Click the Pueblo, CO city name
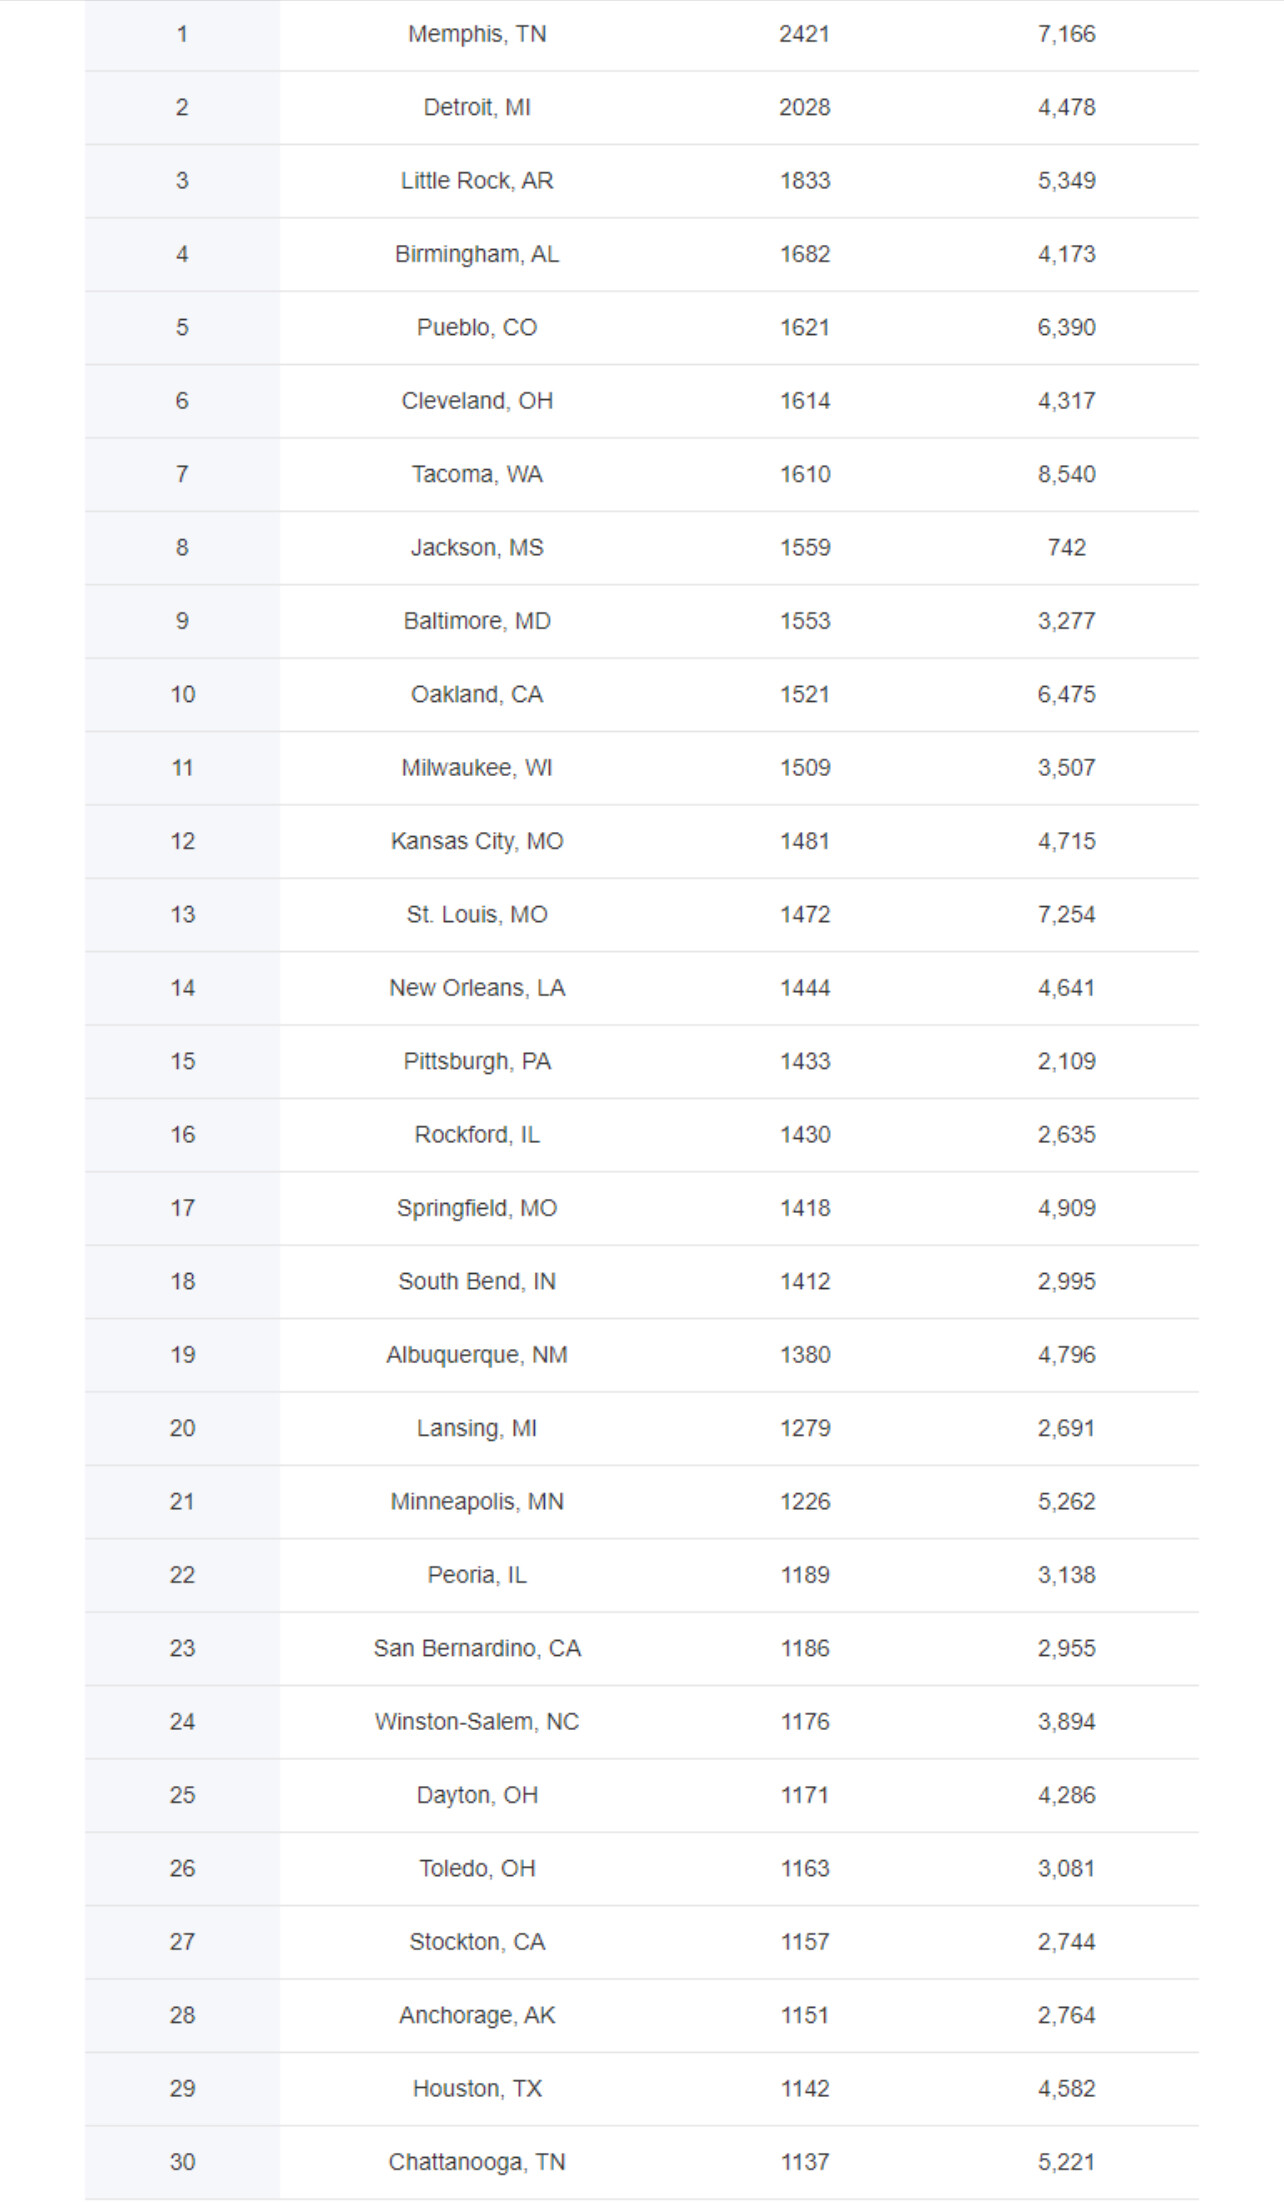 point(477,328)
